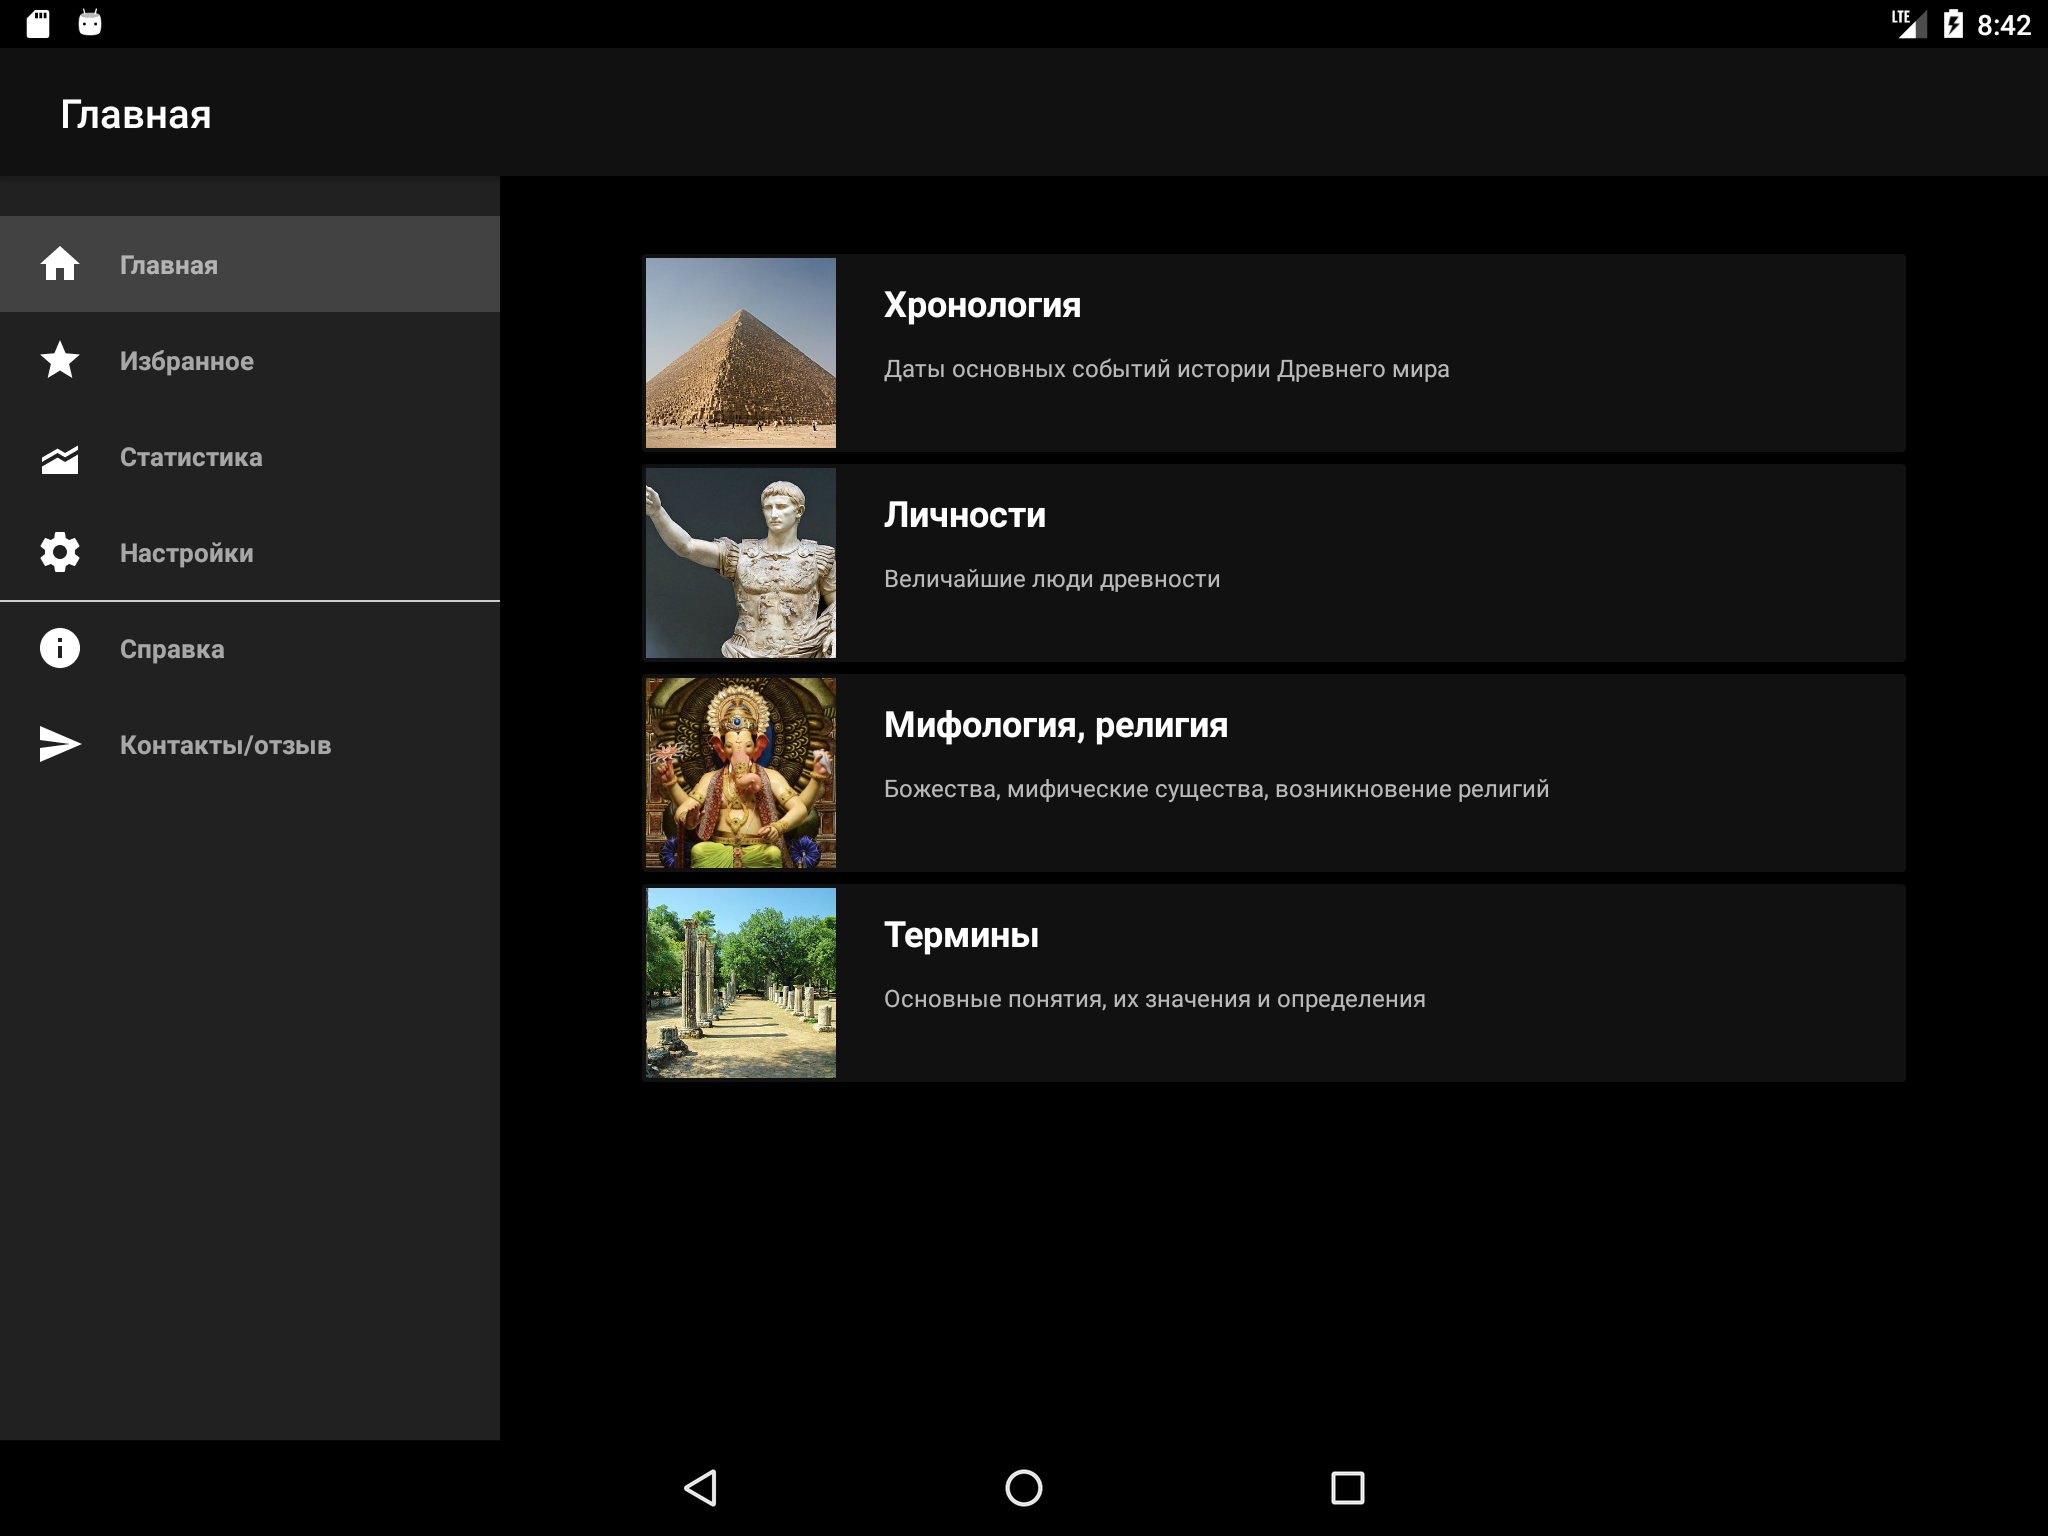The width and height of the screenshot is (2048, 1536).
Task: Tap the Android debug notification icon
Action: click(90, 23)
